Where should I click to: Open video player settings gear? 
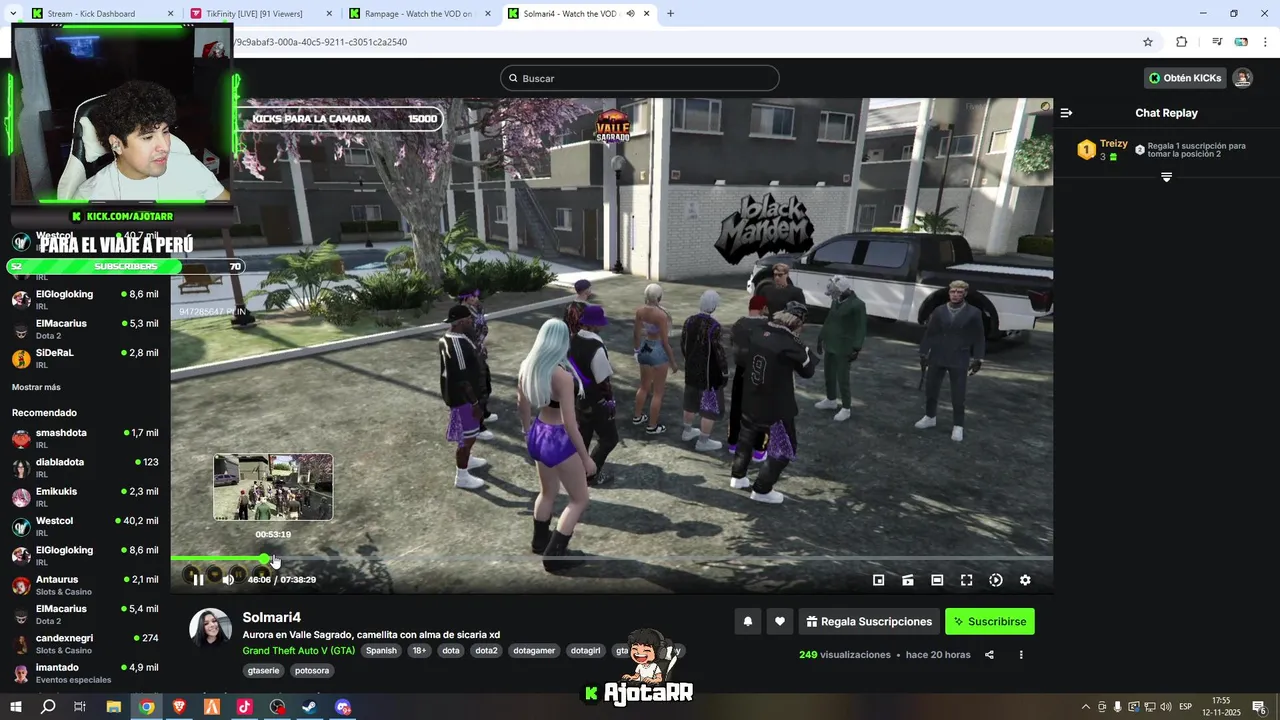point(1025,580)
